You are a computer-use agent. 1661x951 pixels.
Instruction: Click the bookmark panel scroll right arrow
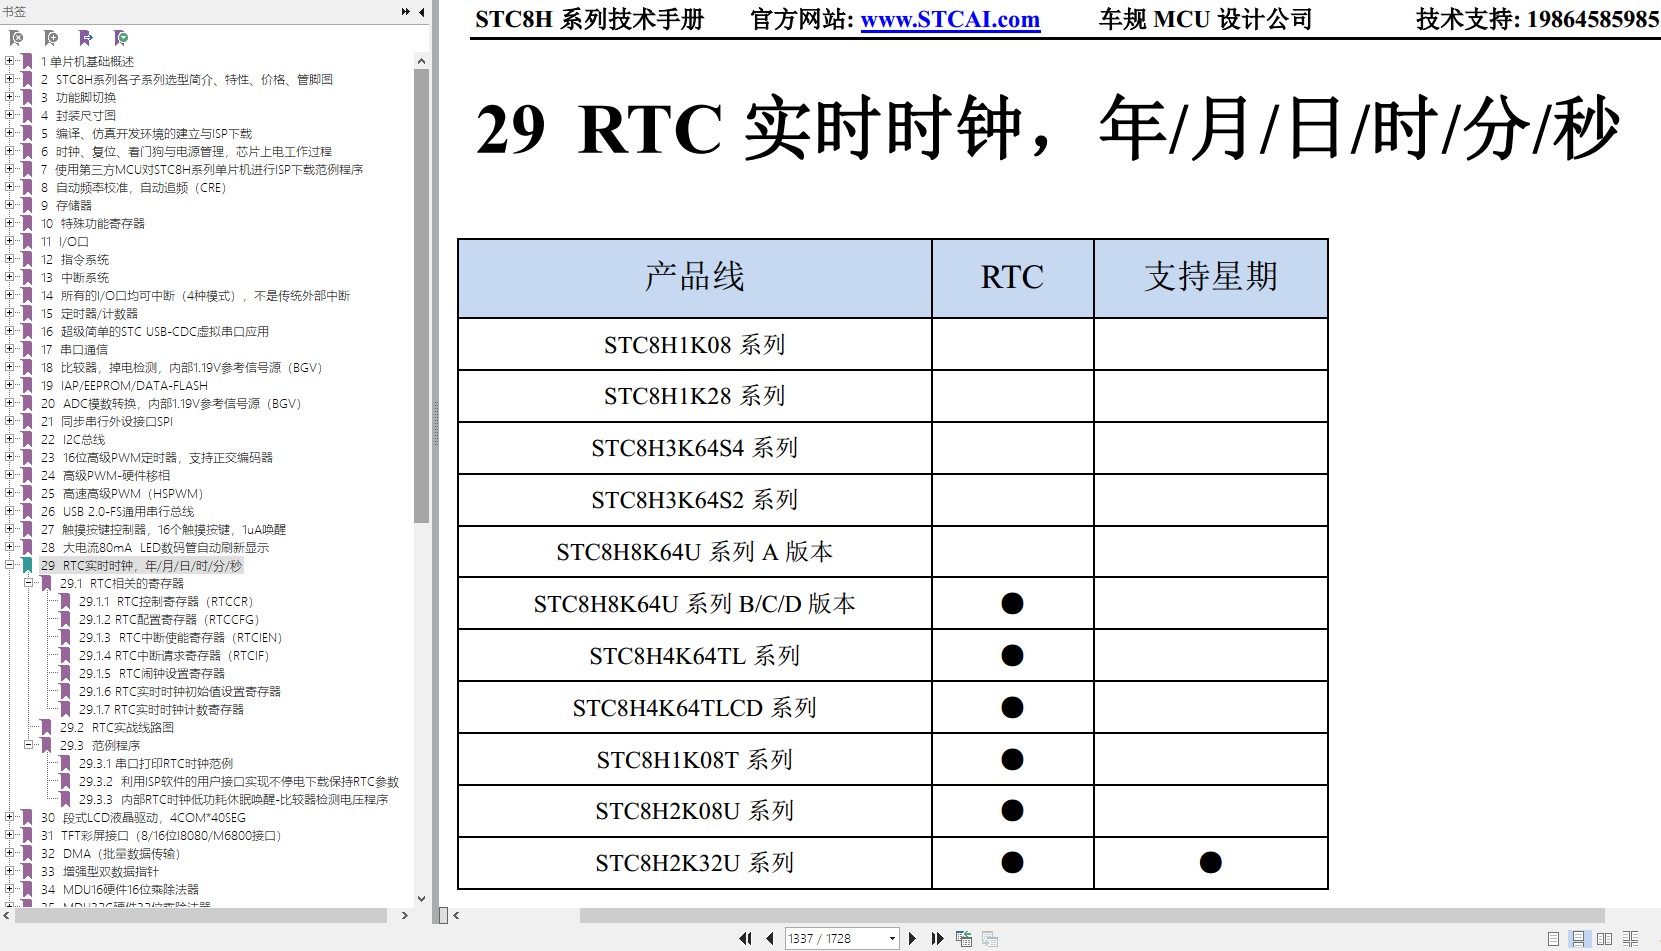coord(405,915)
